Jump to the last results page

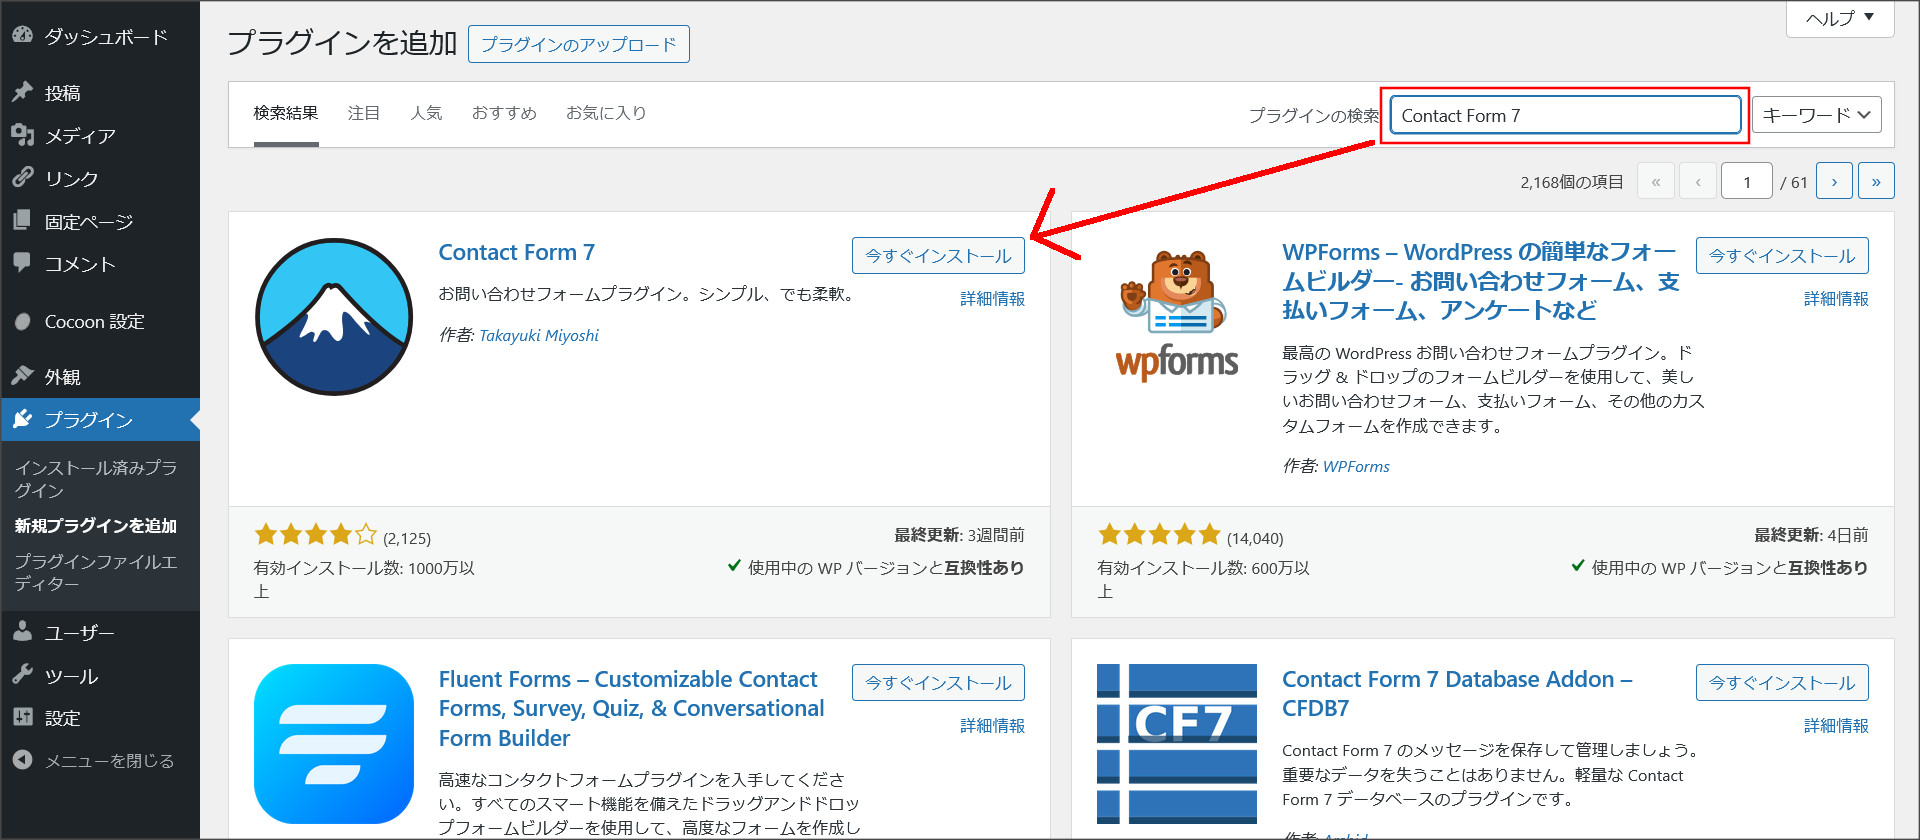coord(1876,181)
